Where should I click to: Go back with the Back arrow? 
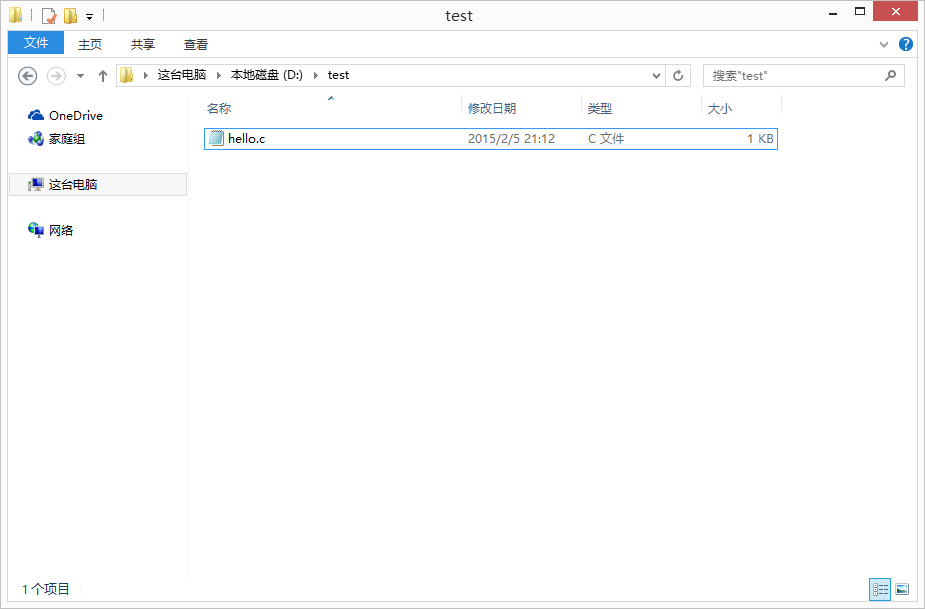pos(28,76)
